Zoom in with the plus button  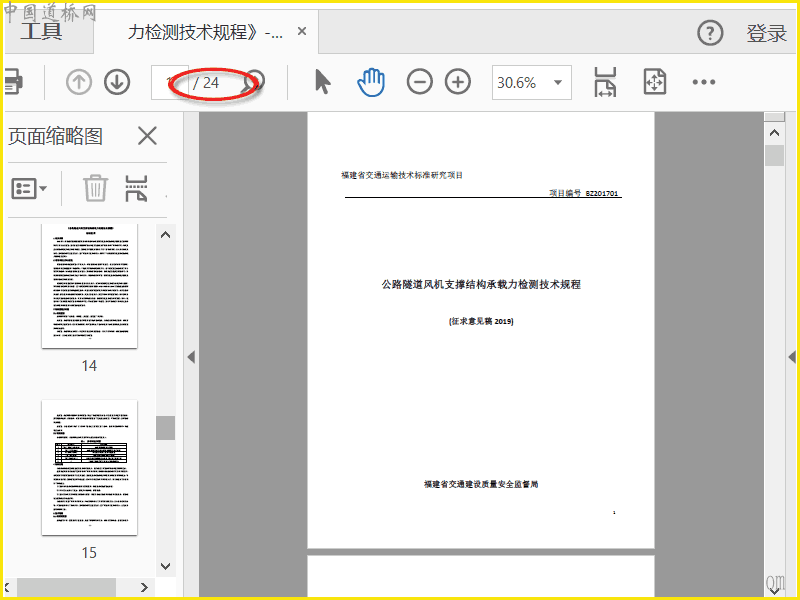458,82
